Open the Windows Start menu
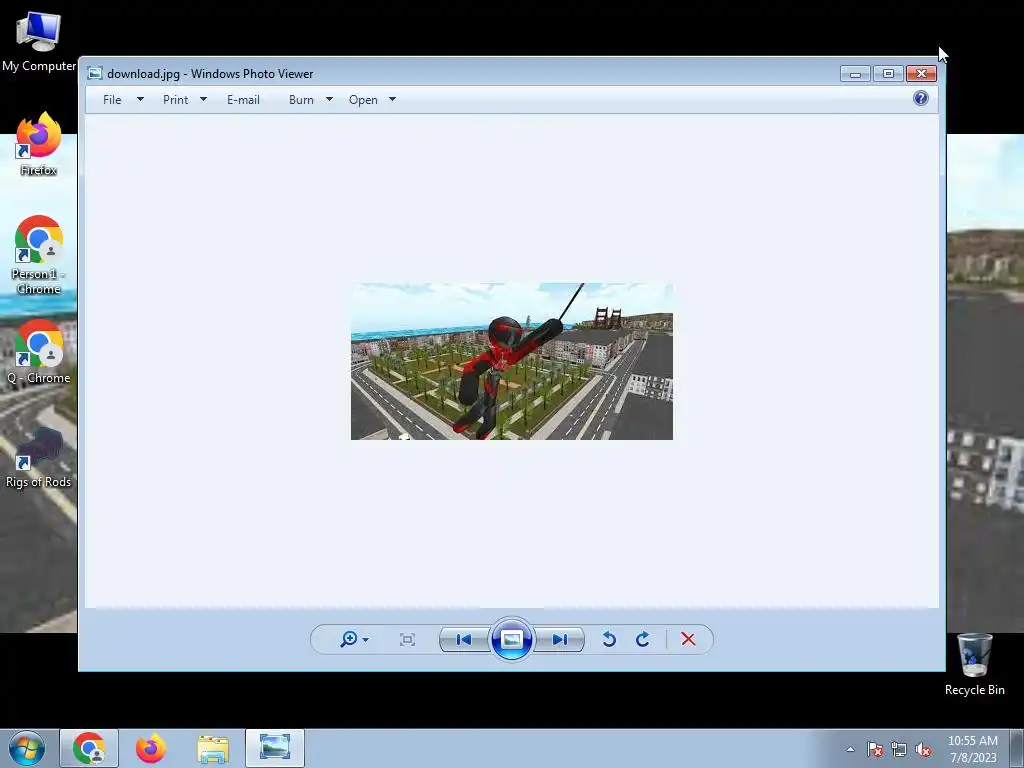The image size is (1024, 768). (x=27, y=748)
